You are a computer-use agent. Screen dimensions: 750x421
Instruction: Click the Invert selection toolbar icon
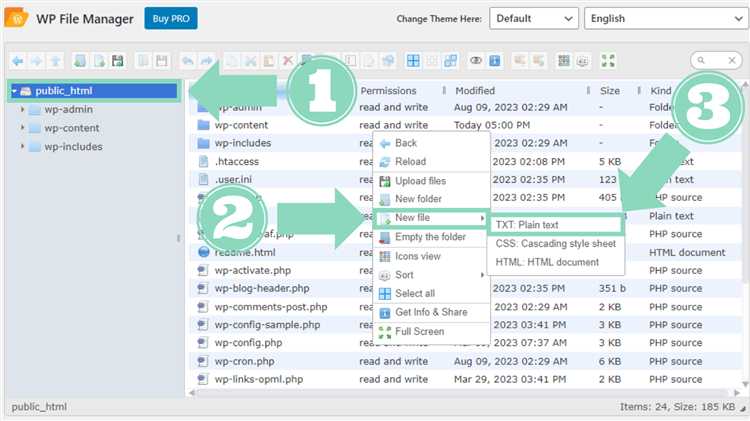coord(450,61)
